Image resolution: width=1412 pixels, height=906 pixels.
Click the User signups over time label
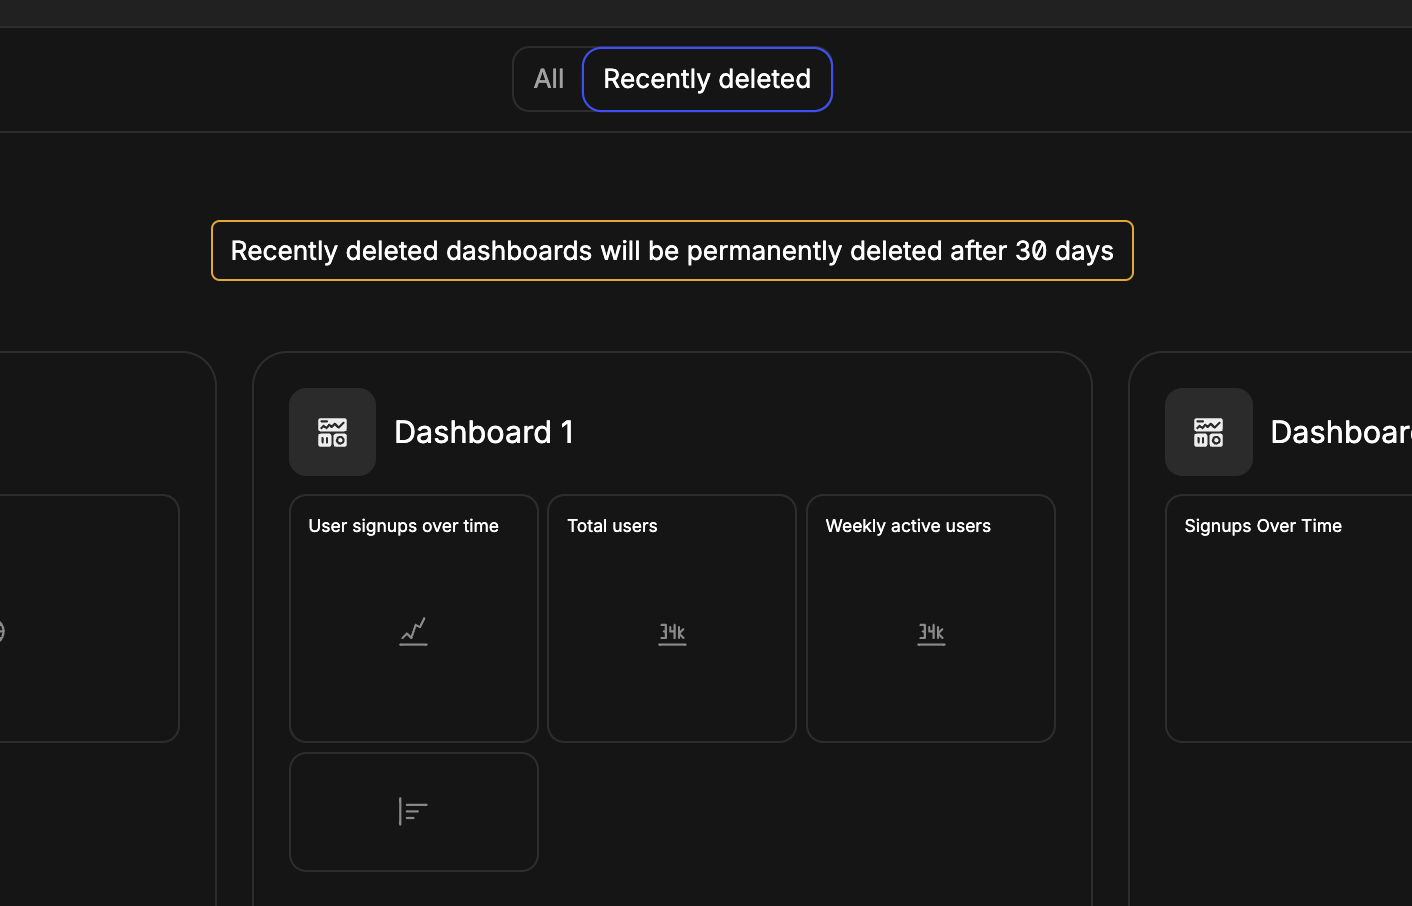click(x=403, y=526)
